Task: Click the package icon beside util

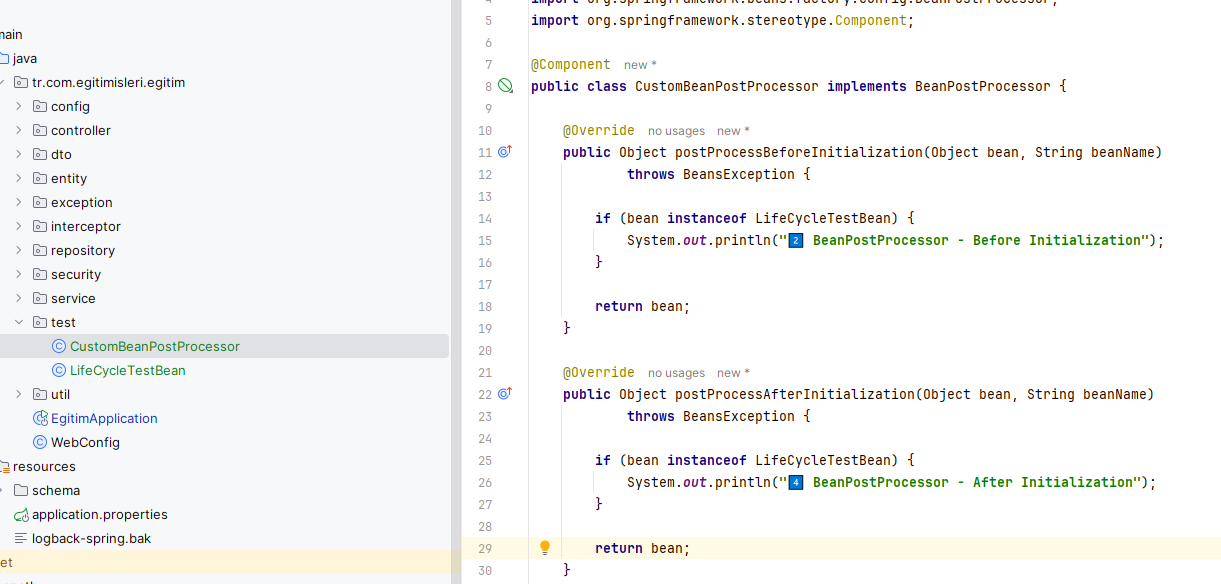Action: click(x=37, y=394)
